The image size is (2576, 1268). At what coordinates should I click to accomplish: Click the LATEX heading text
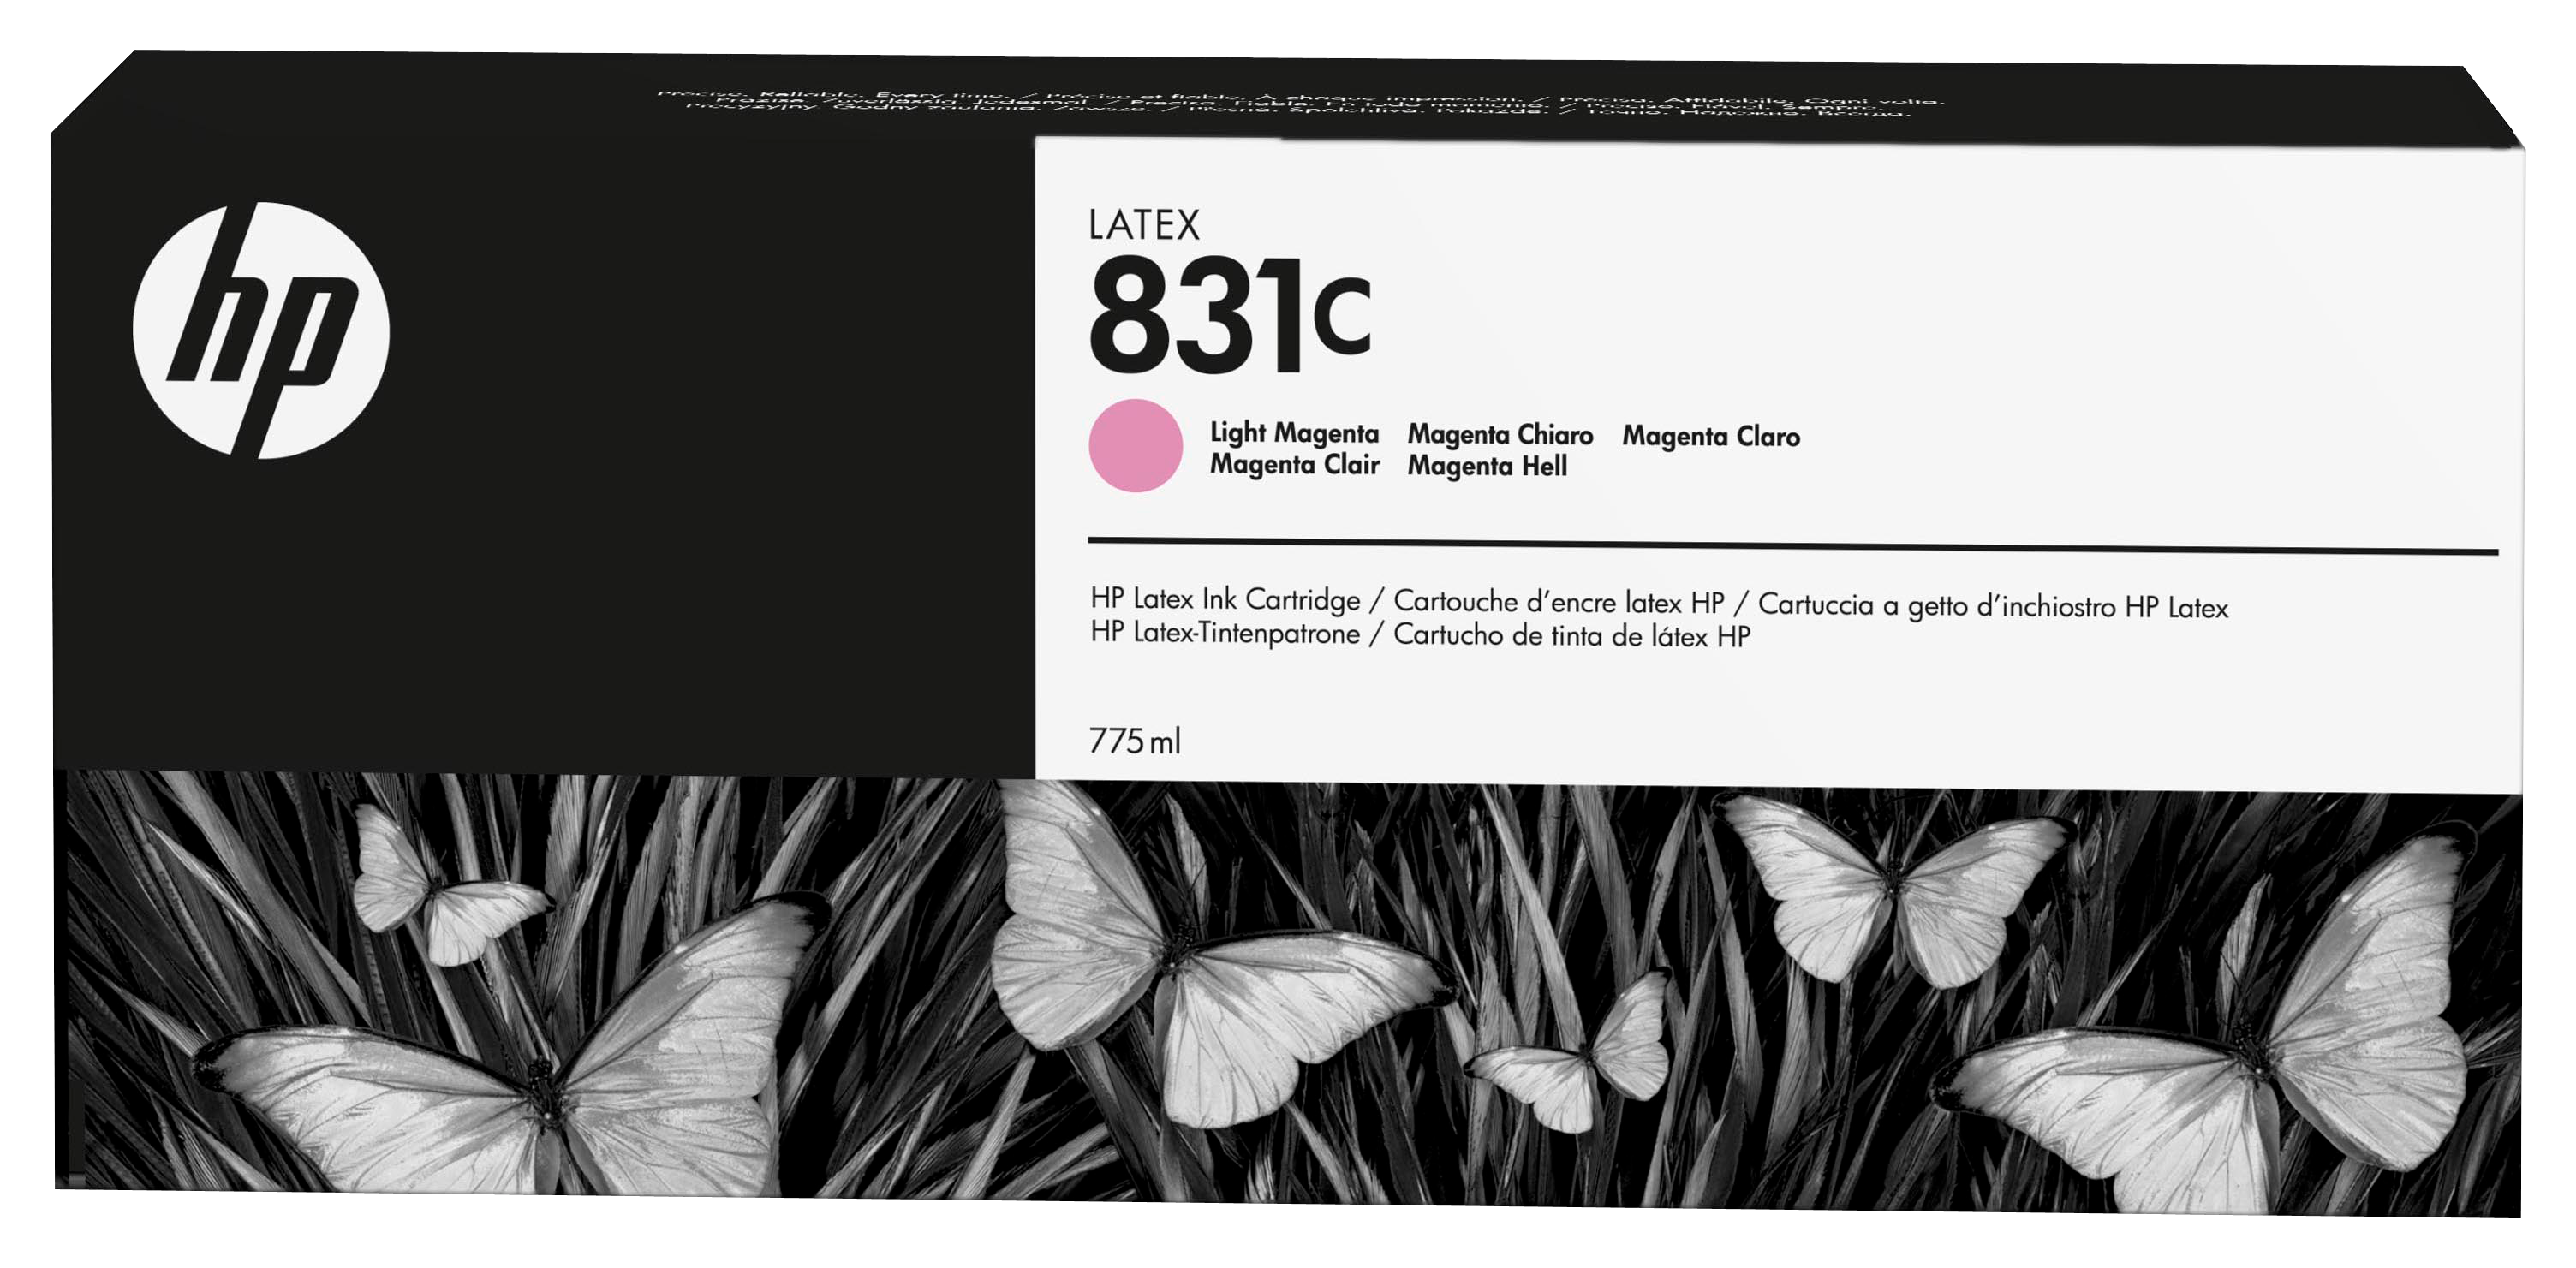pos(1144,225)
